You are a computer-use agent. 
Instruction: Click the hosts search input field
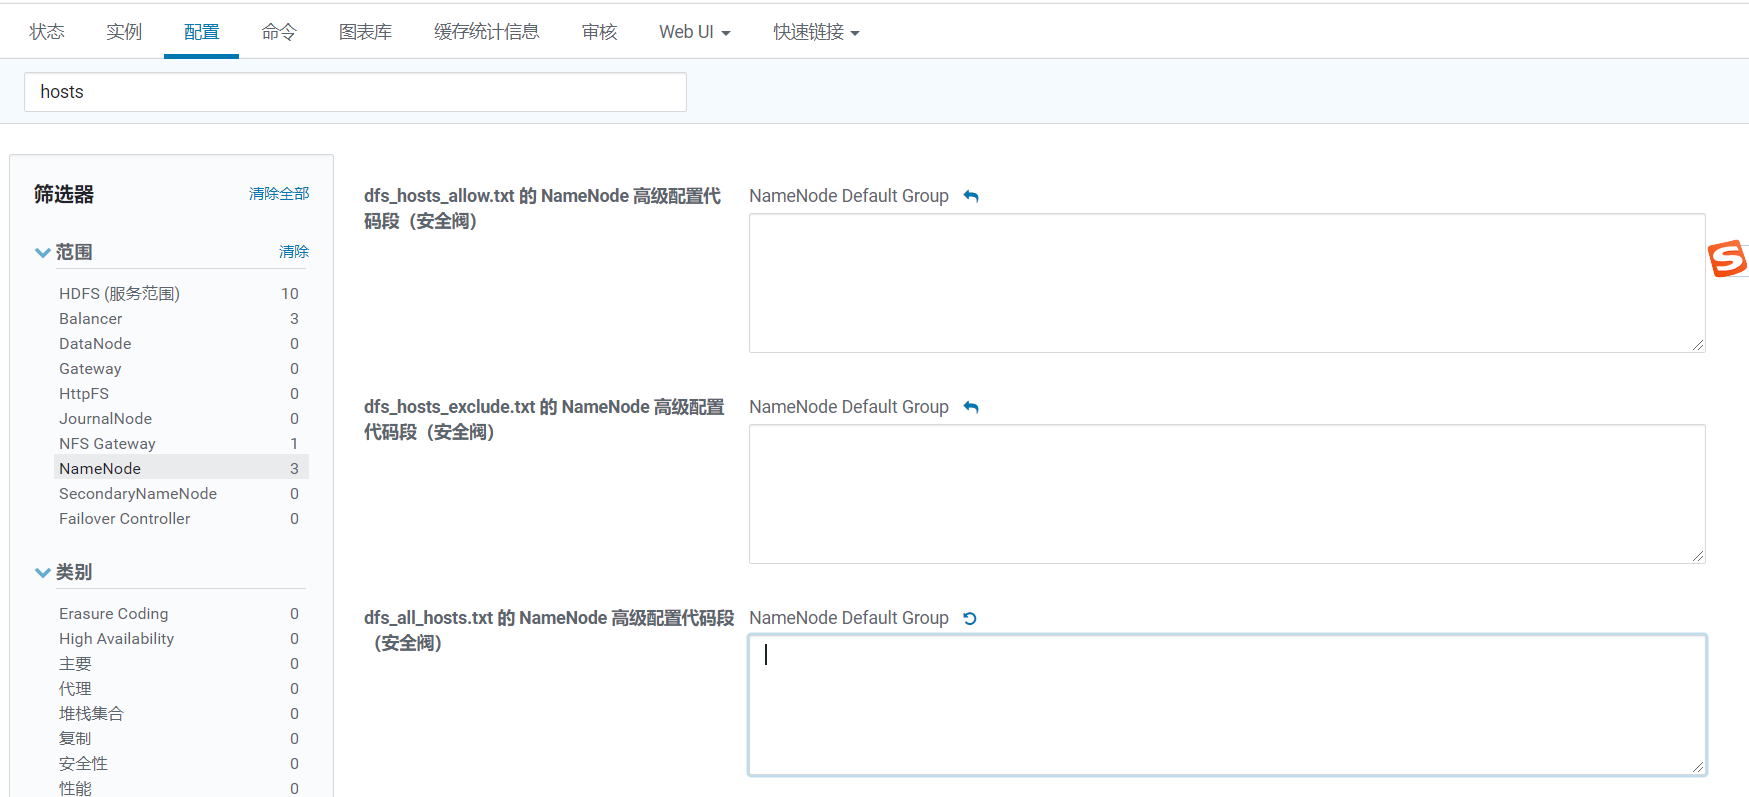(x=355, y=92)
